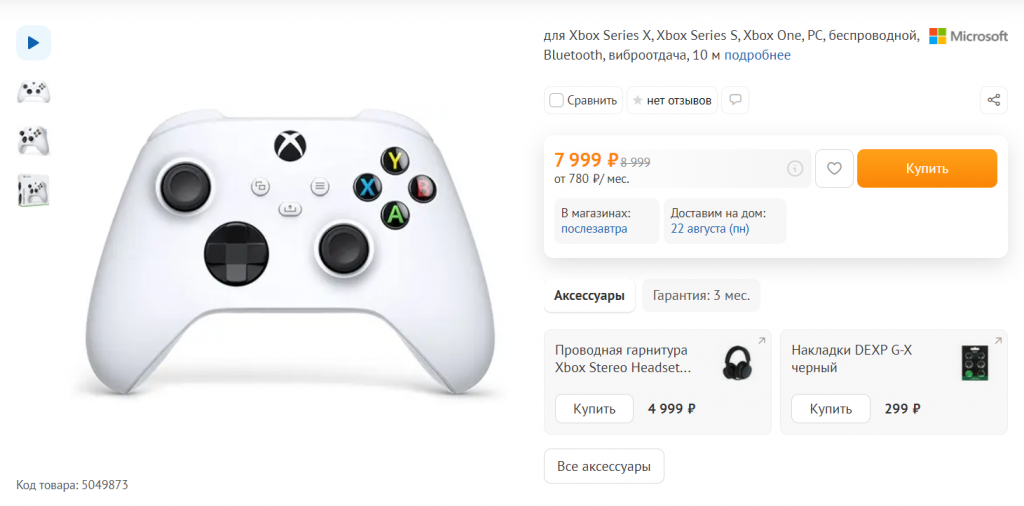Open headset accessory in new tab arrow
The height and width of the screenshot is (506, 1024).
coord(761,341)
